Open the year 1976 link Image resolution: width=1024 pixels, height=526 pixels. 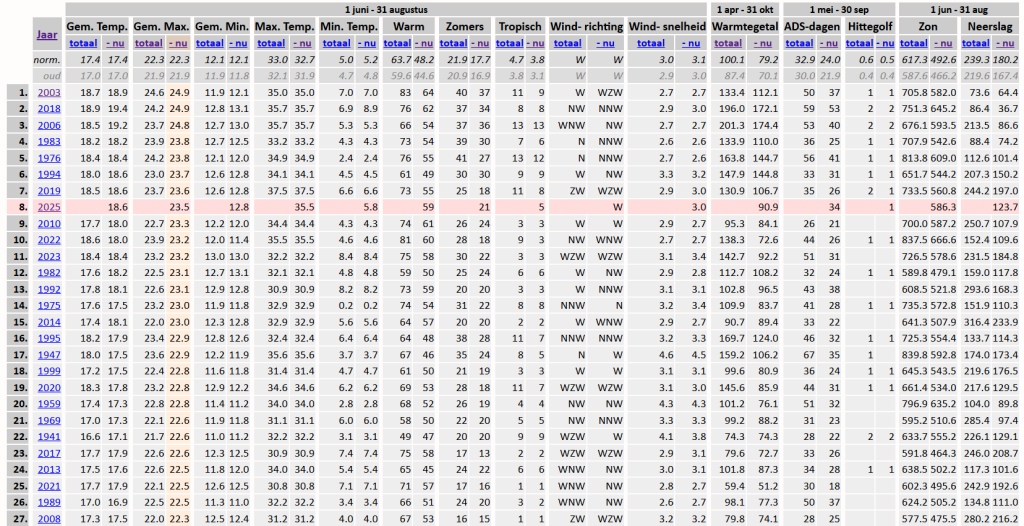pyautogui.click(x=49, y=158)
